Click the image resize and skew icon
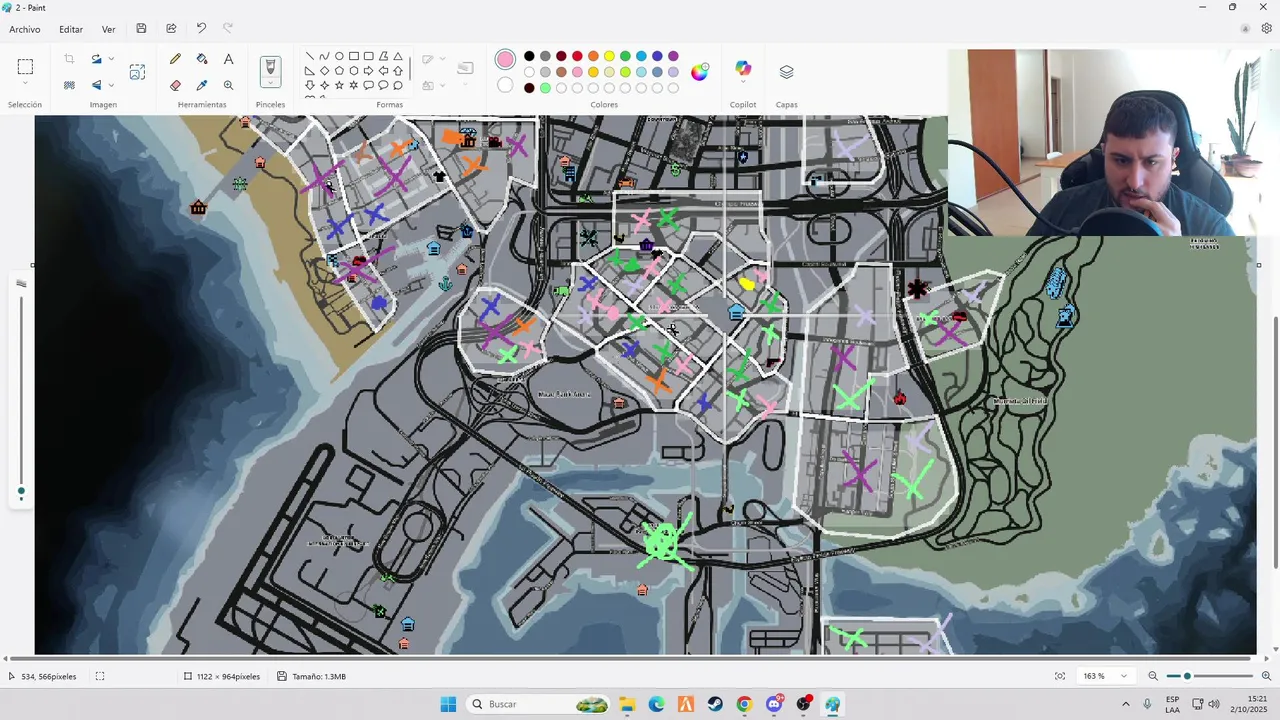Screen dimensions: 1280x720 coord(137,72)
